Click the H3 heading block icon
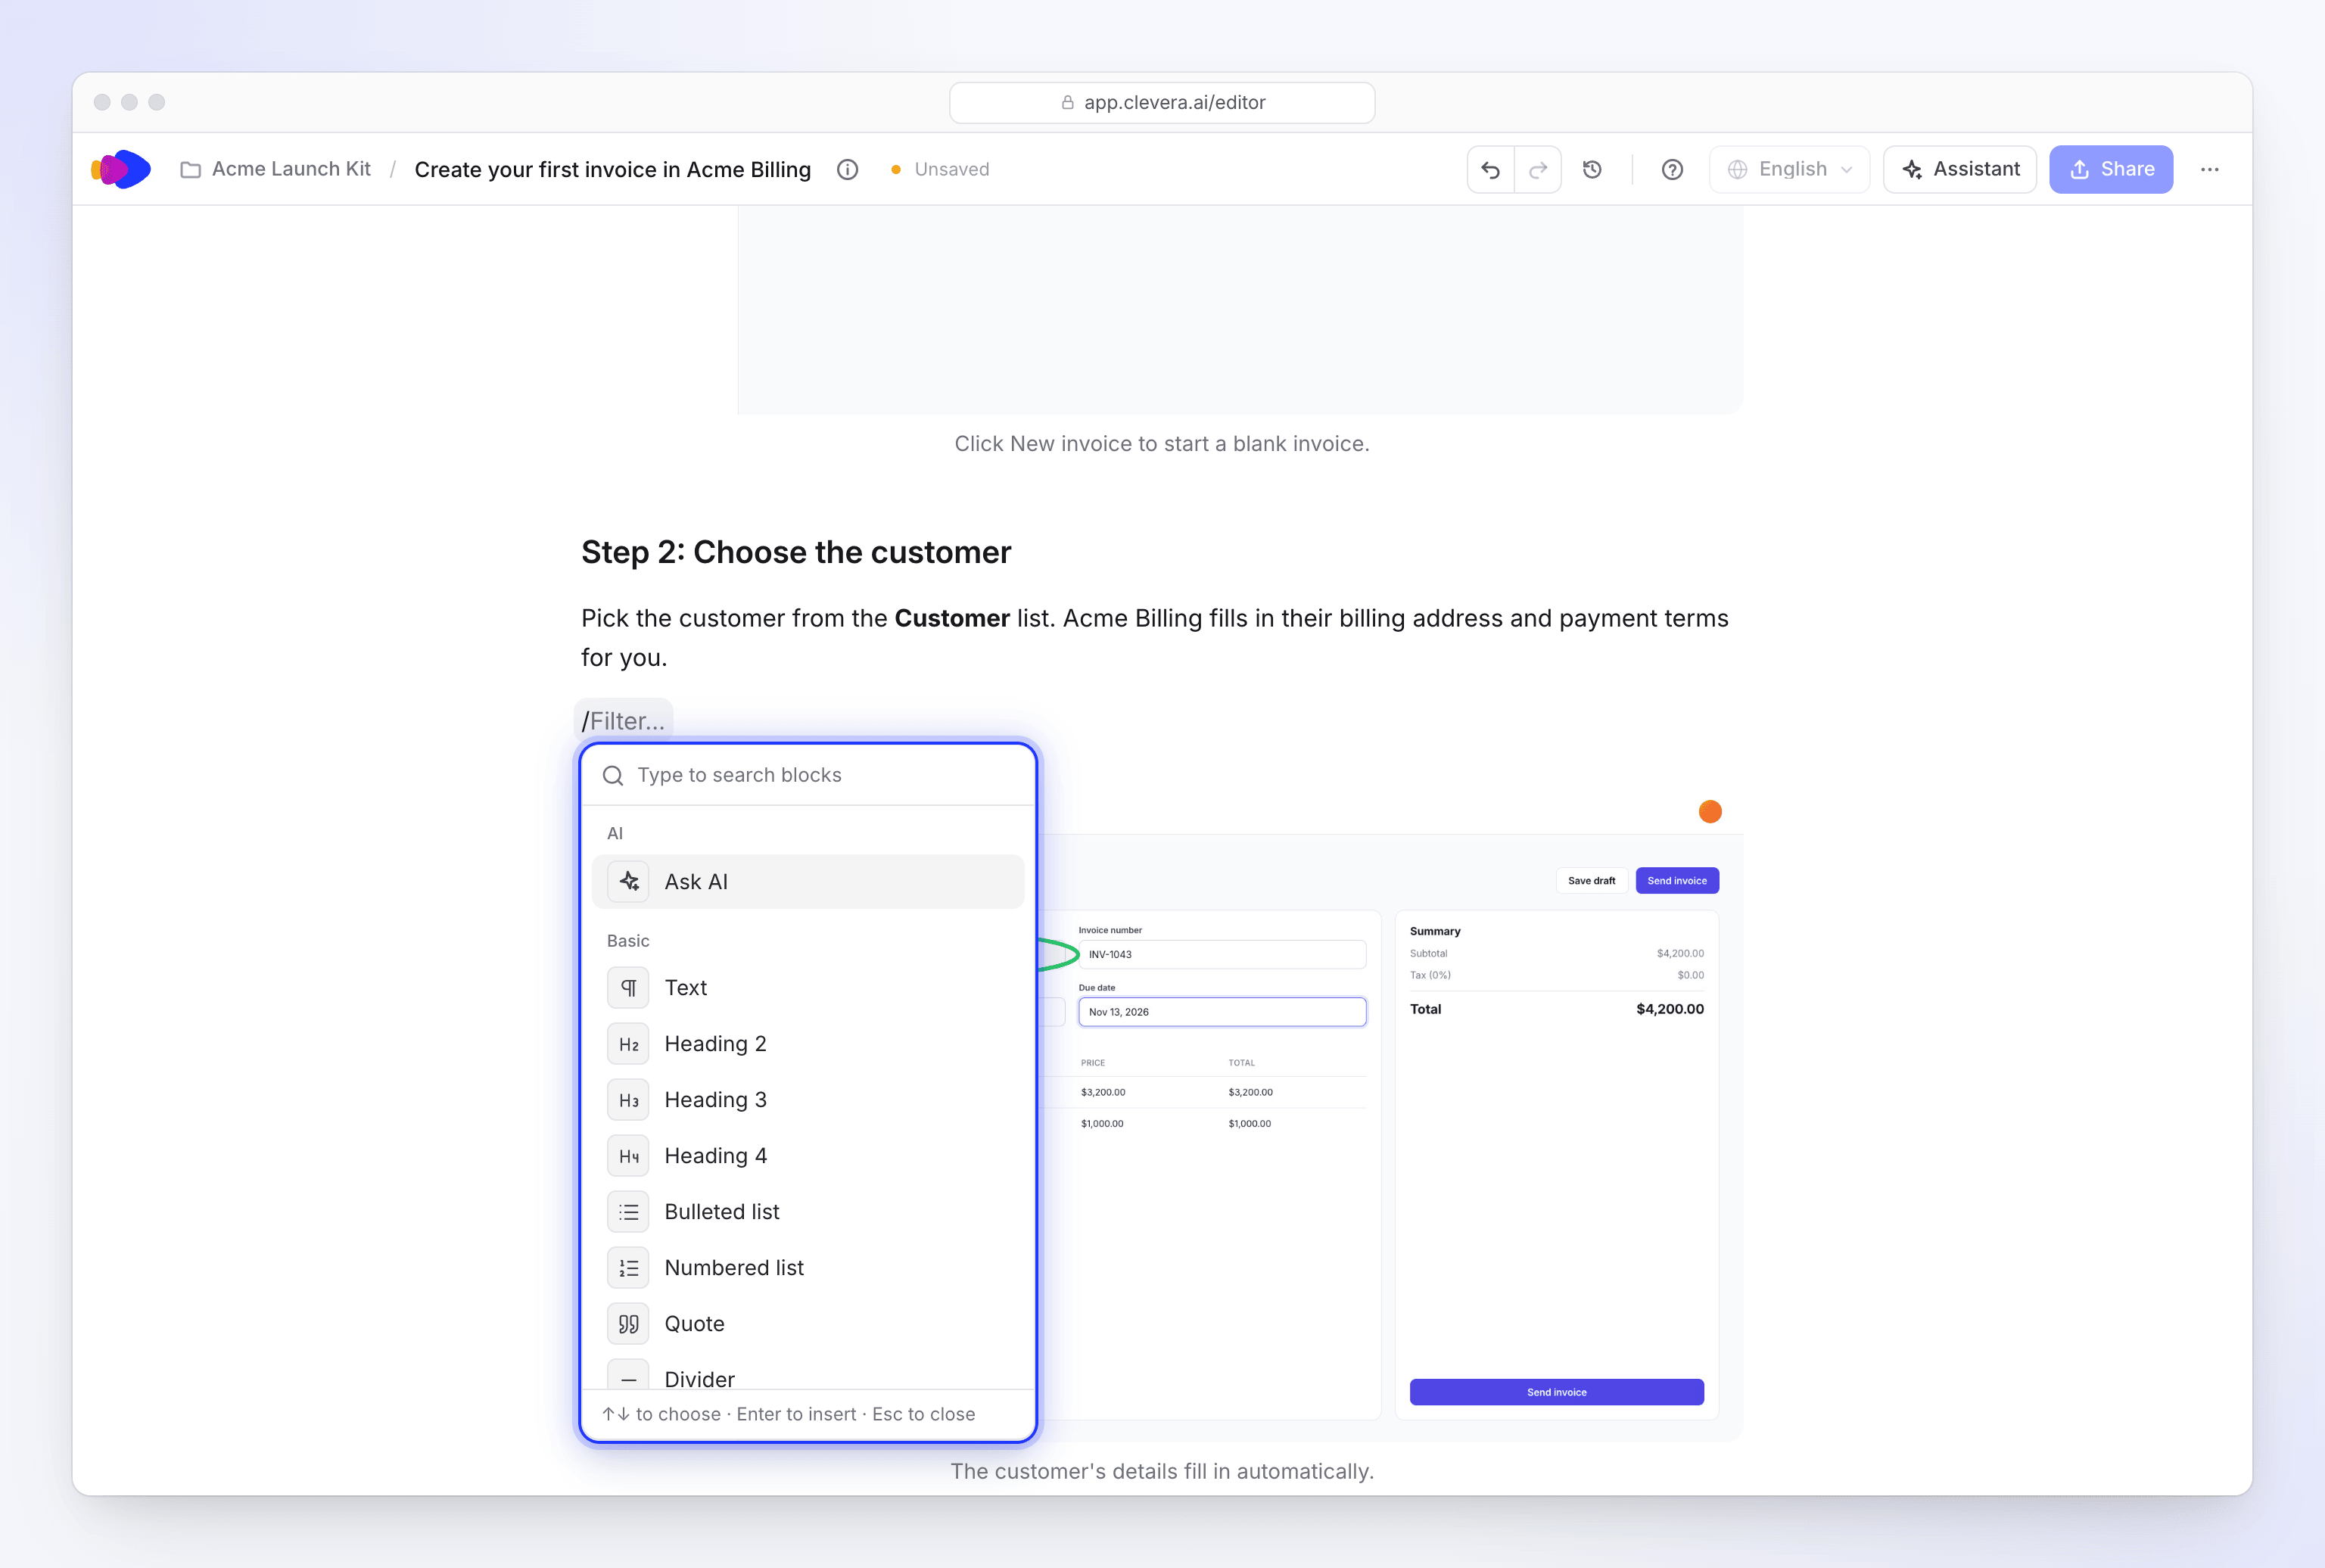 (628, 1100)
